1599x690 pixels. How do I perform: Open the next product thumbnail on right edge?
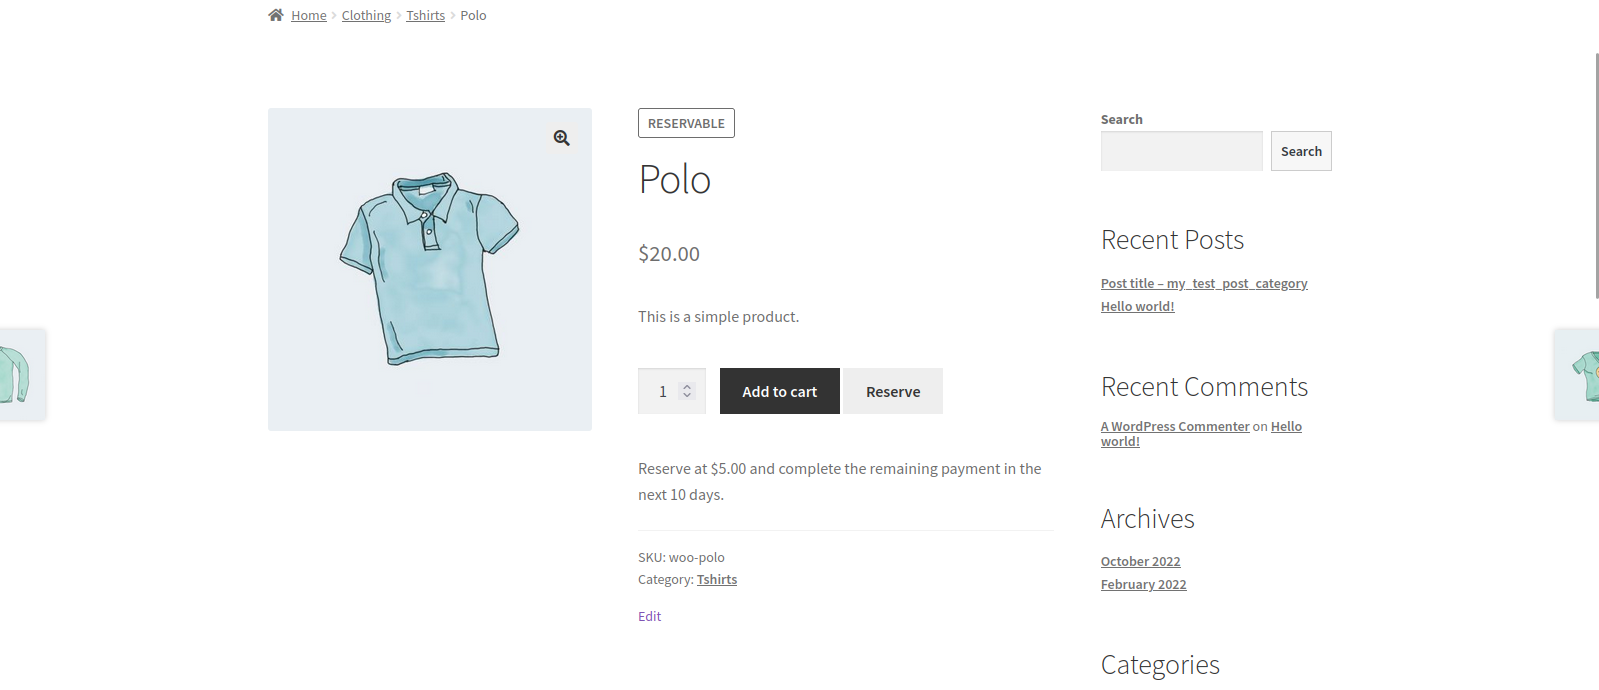pyautogui.click(x=1579, y=375)
